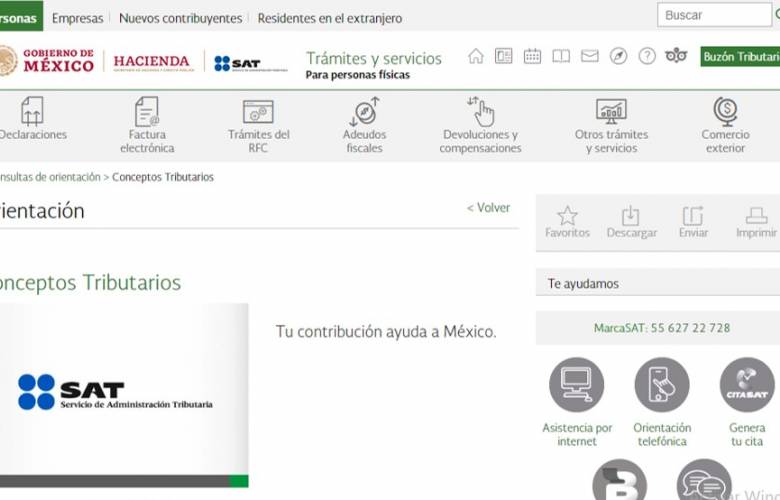Image resolution: width=780 pixels, height=500 pixels.
Task: Click the open book icon
Action: point(561,56)
